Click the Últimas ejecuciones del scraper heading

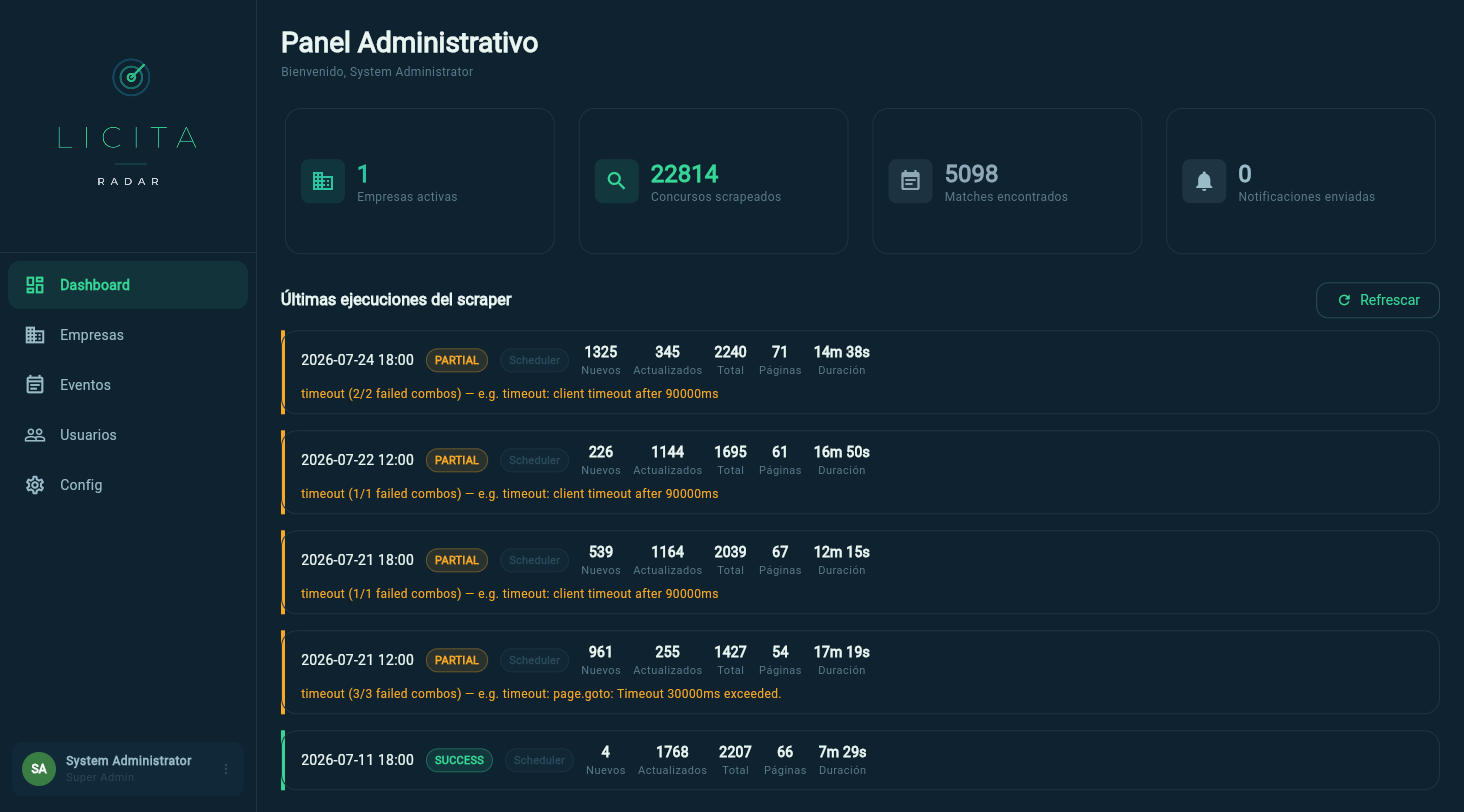coord(396,299)
